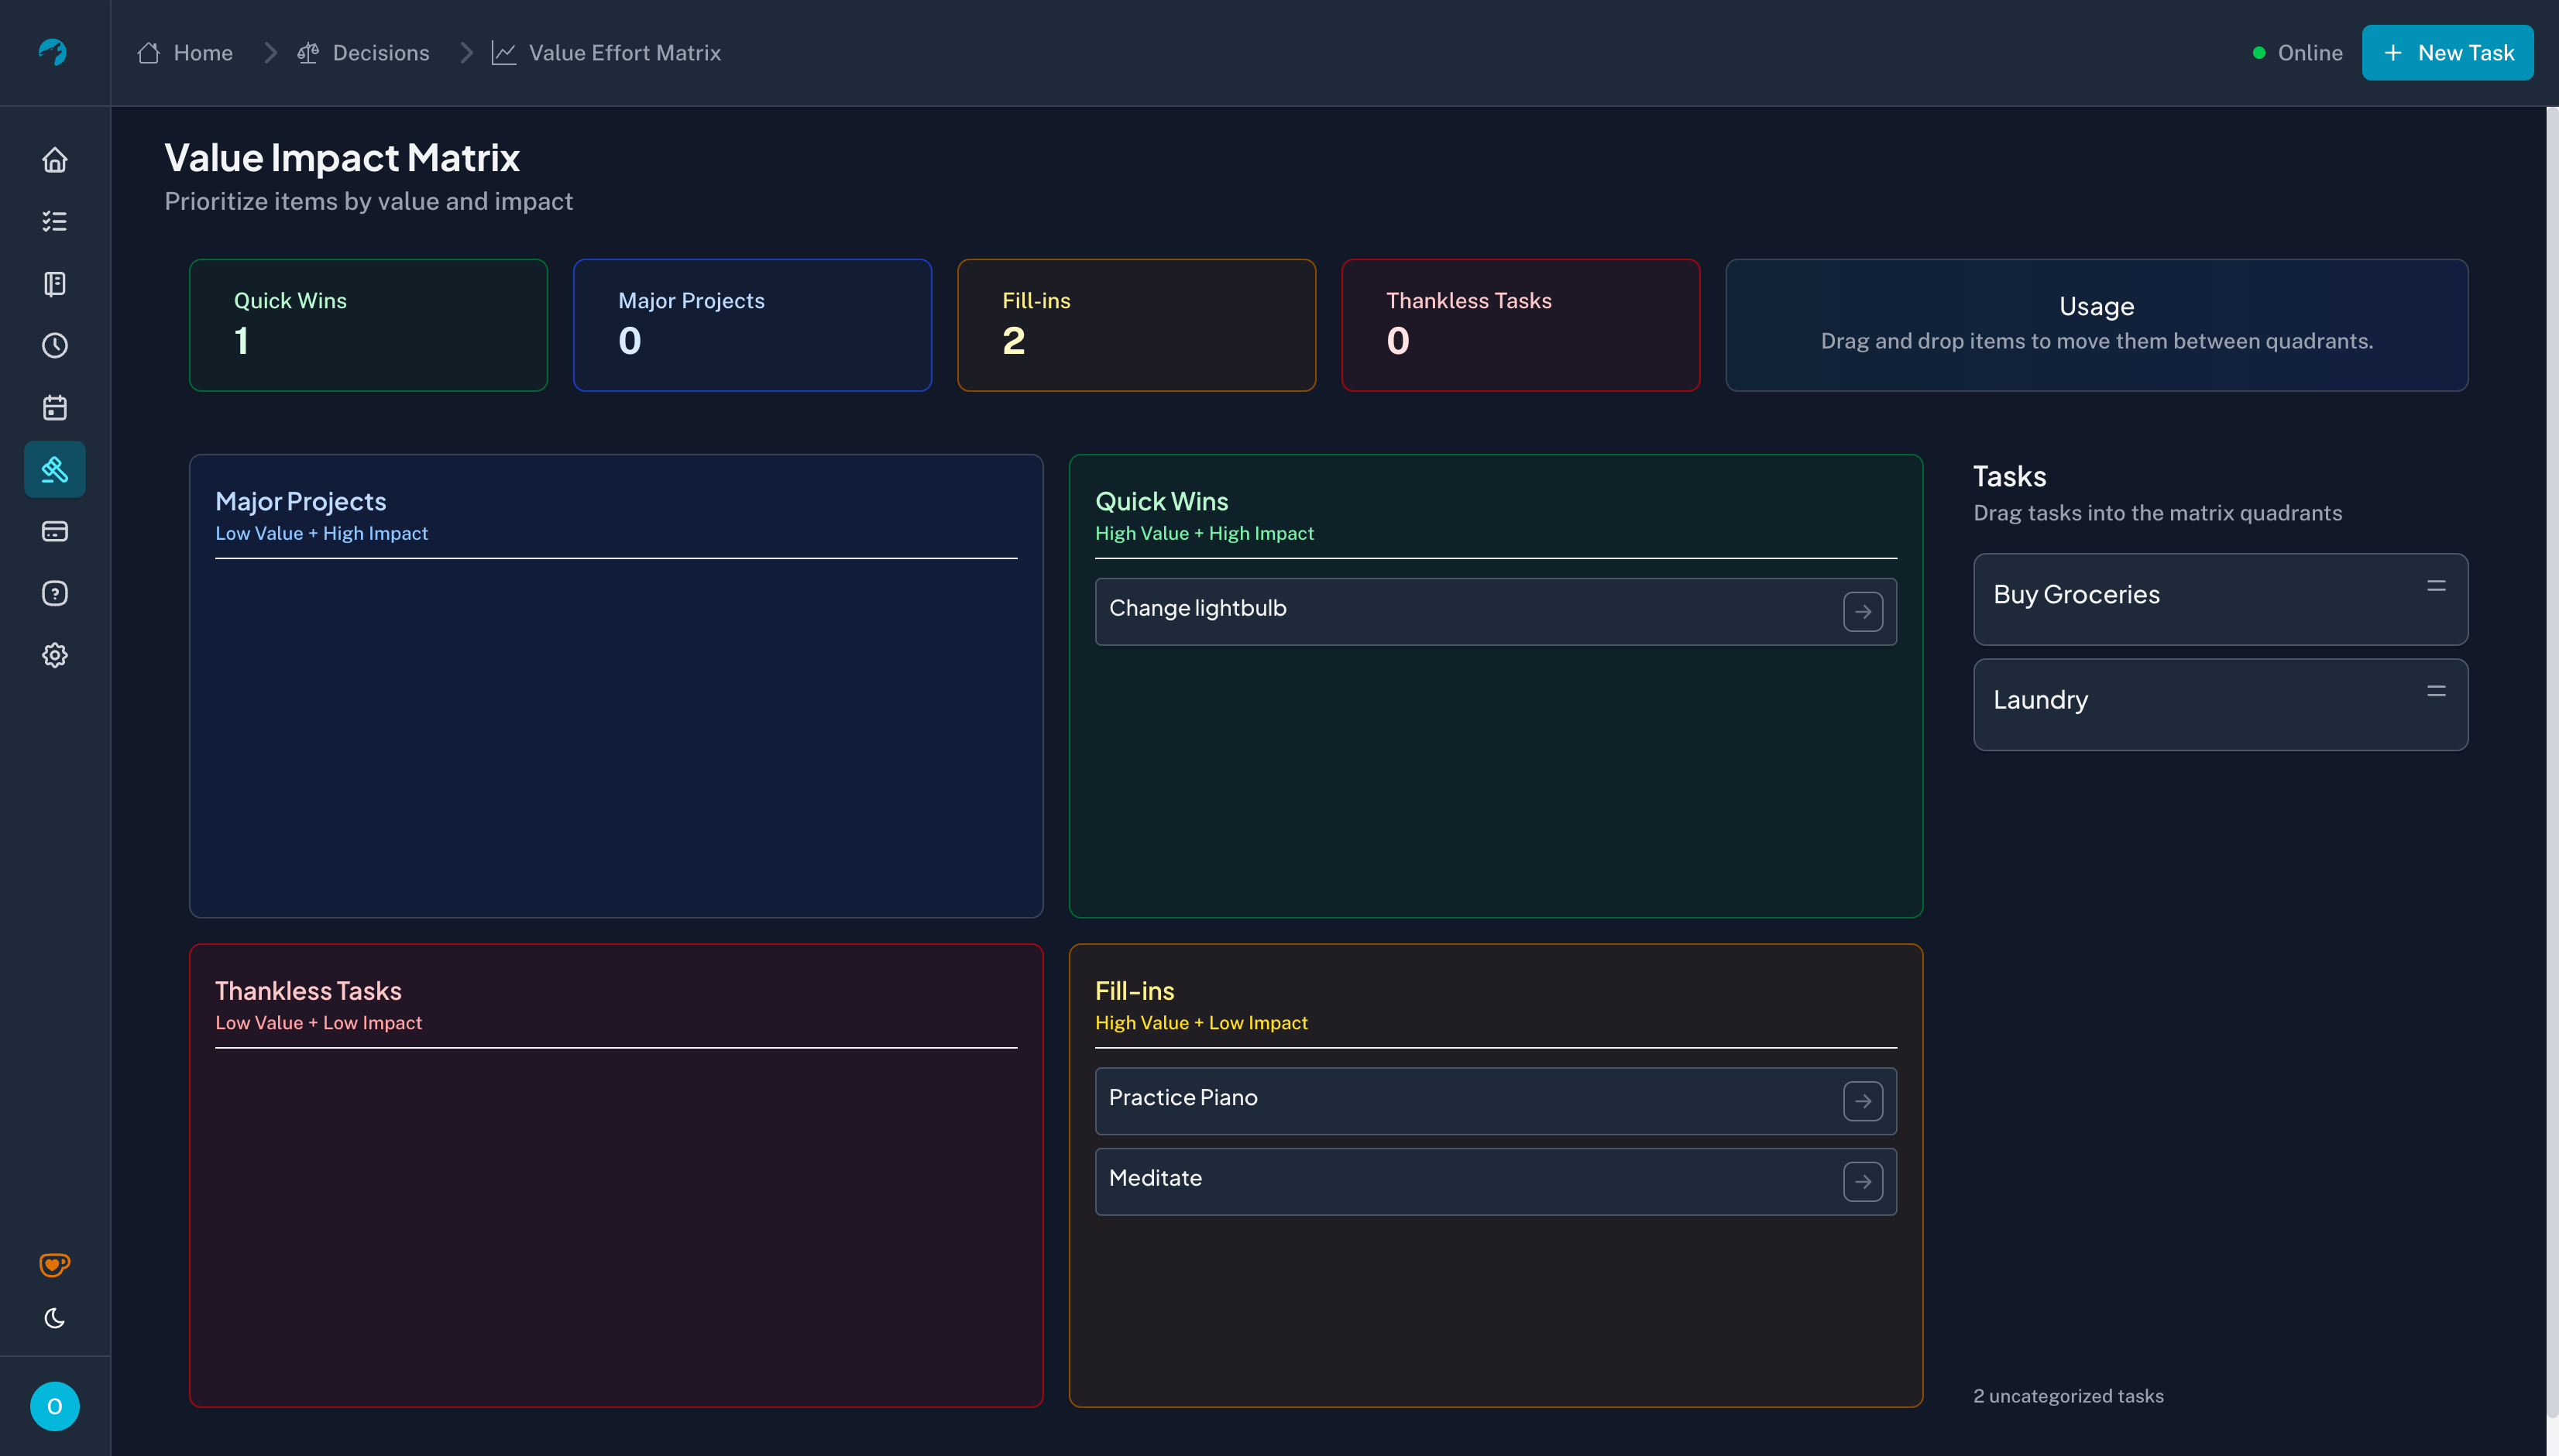The image size is (2559, 1456).
Task: Create a New Task
Action: [x=2447, y=53]
